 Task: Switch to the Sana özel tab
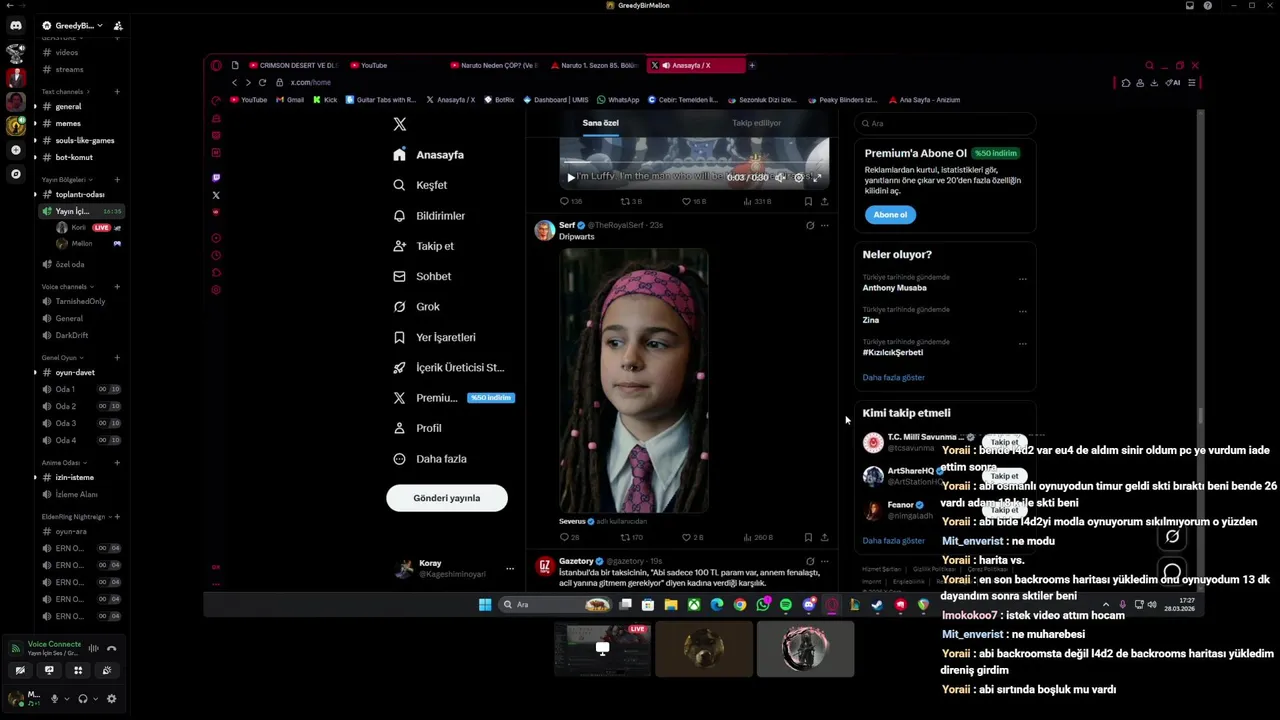click(601, 123)
